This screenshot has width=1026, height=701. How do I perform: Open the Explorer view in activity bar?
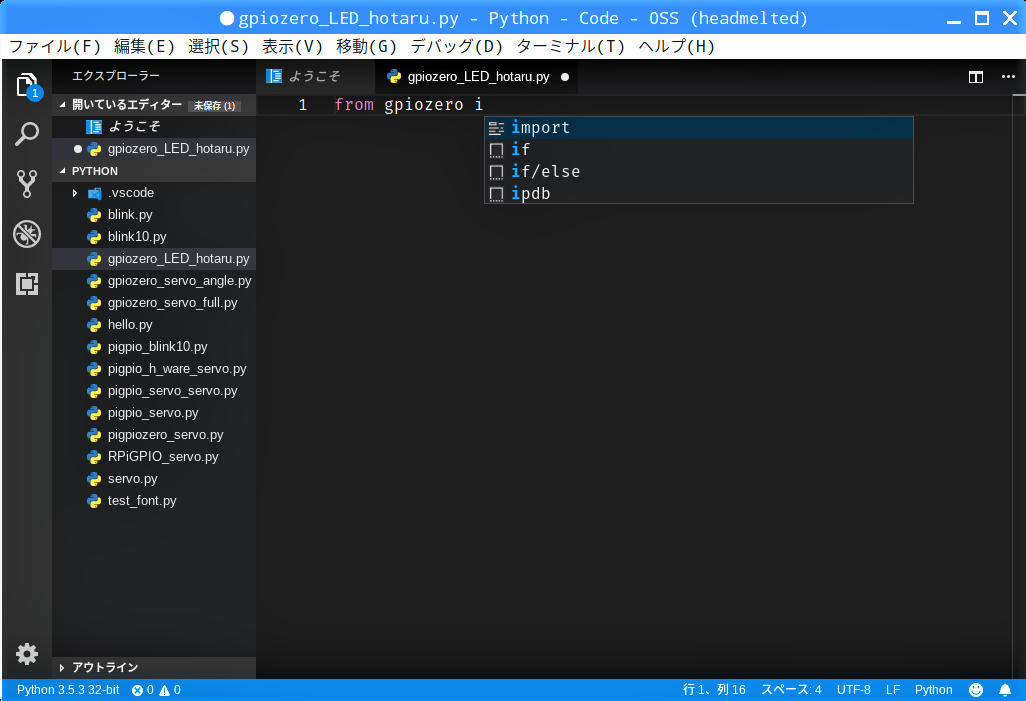coord(26,85)
